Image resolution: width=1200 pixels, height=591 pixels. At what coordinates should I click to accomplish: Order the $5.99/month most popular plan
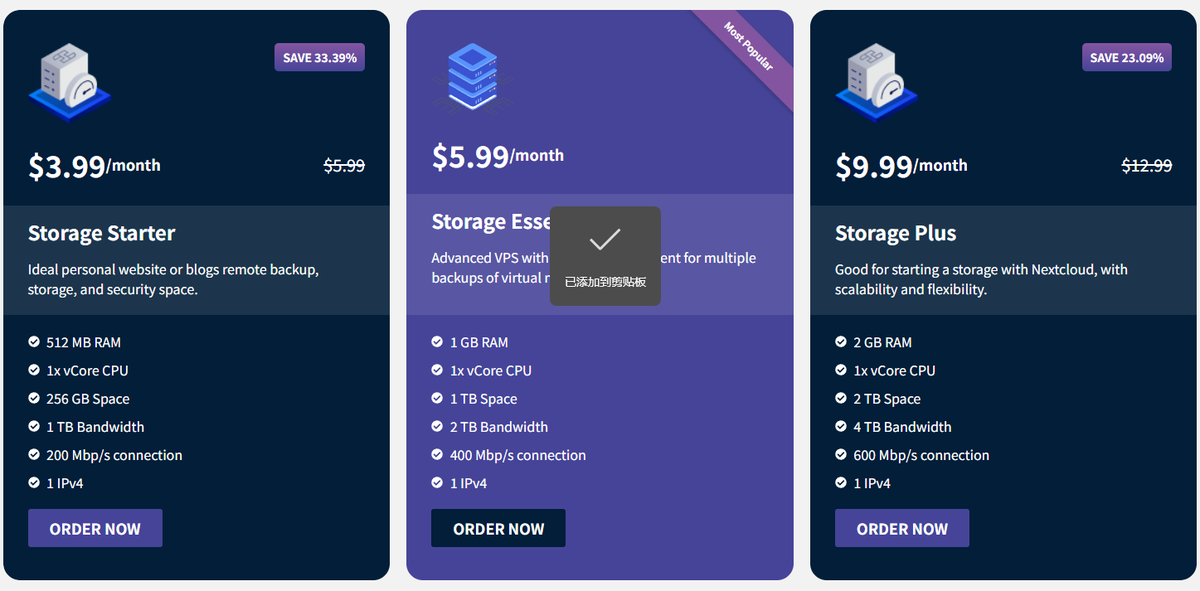[x=498, y=528]
